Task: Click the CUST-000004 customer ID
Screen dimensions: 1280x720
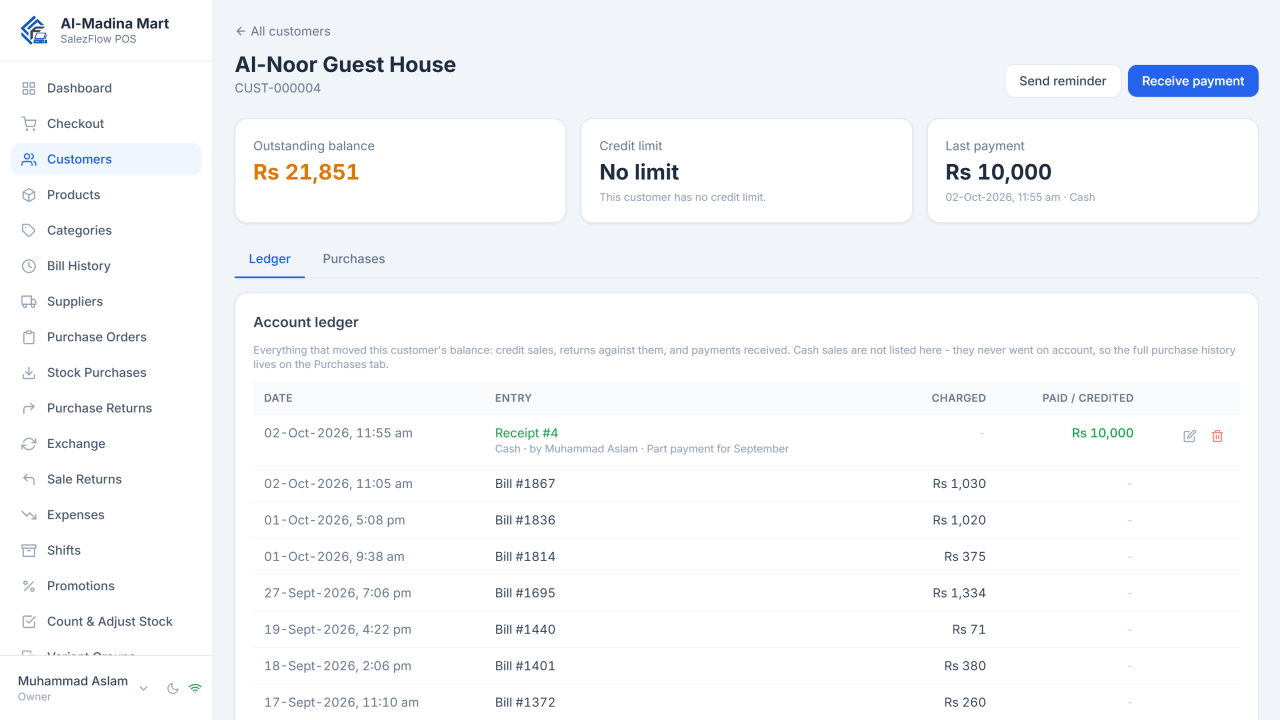Action: (278, 88)
